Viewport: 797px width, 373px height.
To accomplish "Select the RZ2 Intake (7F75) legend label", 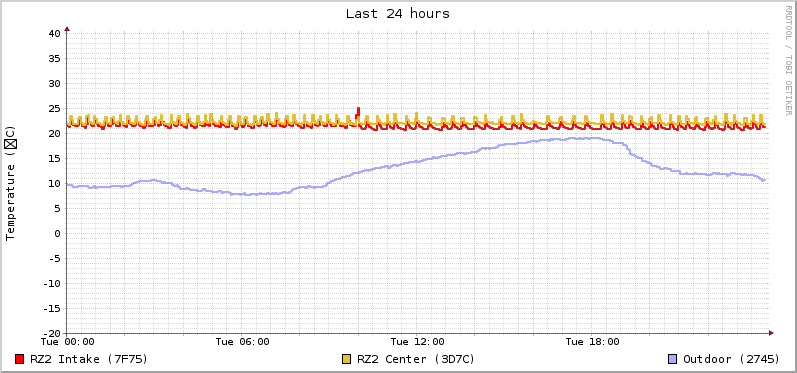I will pos(89,359).
